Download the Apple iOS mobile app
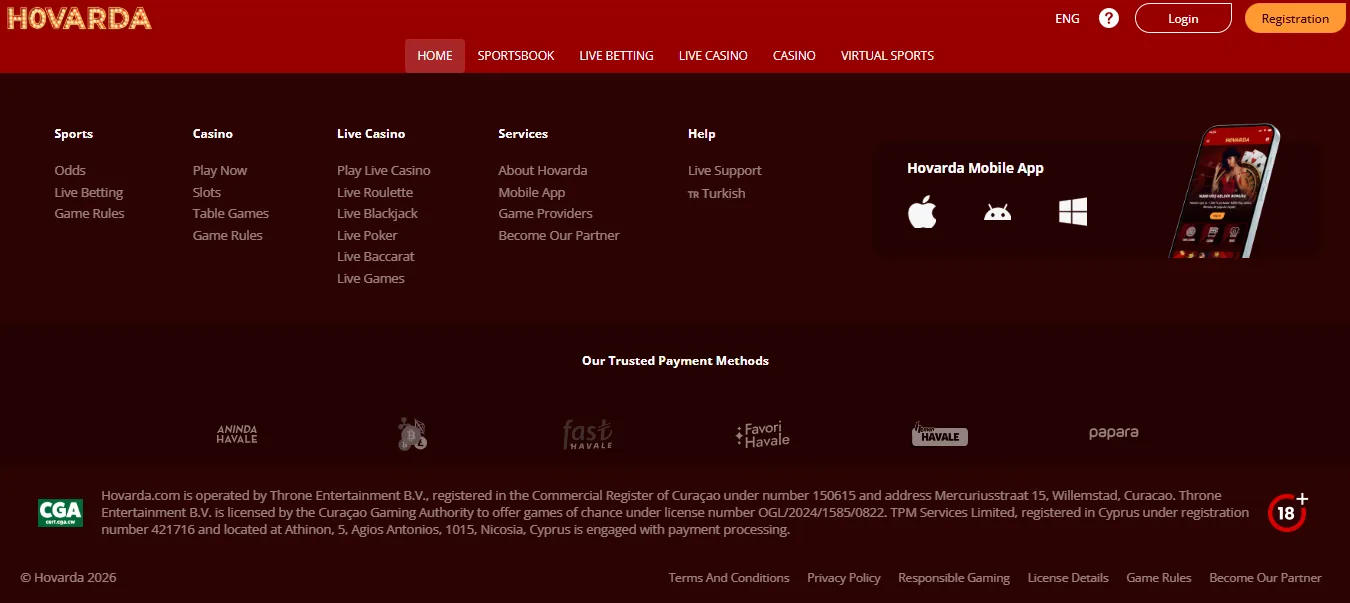 pyautogui.click(x=922, y=212)
